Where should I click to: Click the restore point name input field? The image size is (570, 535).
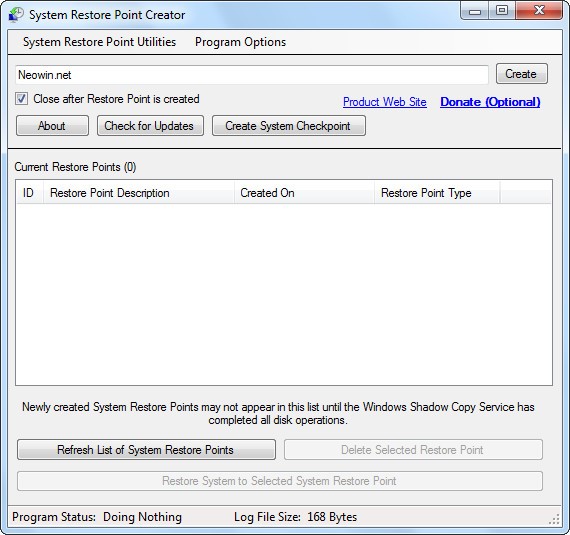pyautogui.click(x=252, y=75)
